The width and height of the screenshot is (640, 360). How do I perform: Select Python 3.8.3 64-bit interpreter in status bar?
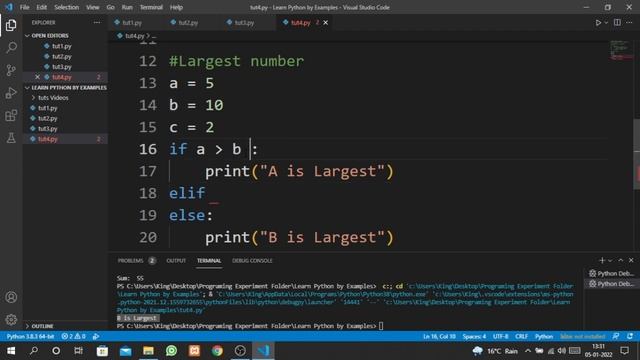pyautogui.click(x=30, y=336)
